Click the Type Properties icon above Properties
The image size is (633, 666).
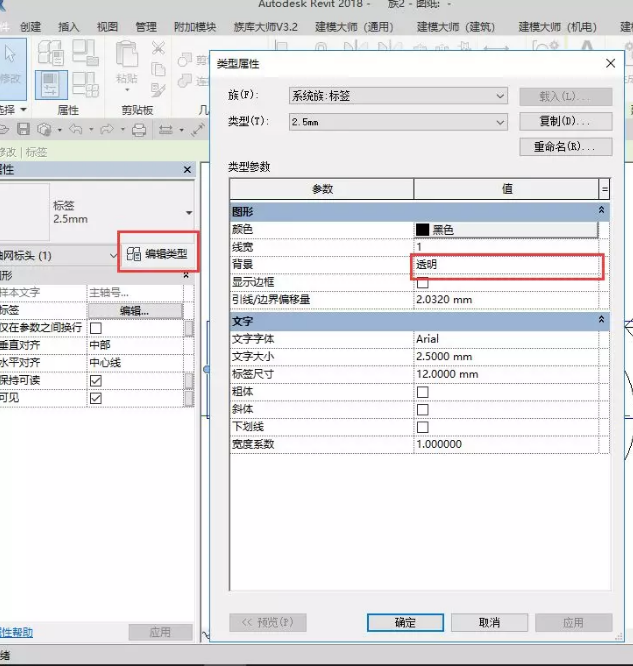point(52,52)
